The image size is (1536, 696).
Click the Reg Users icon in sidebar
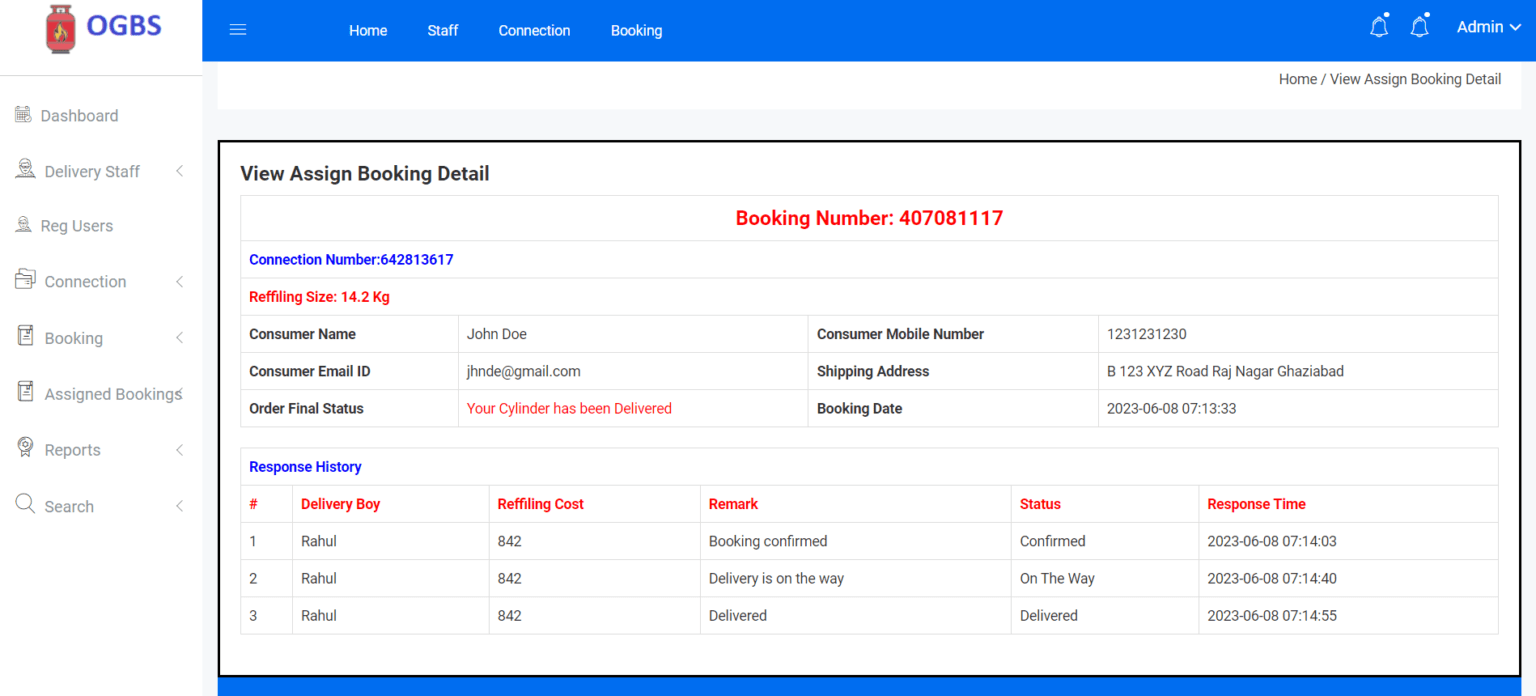[23, 225]
